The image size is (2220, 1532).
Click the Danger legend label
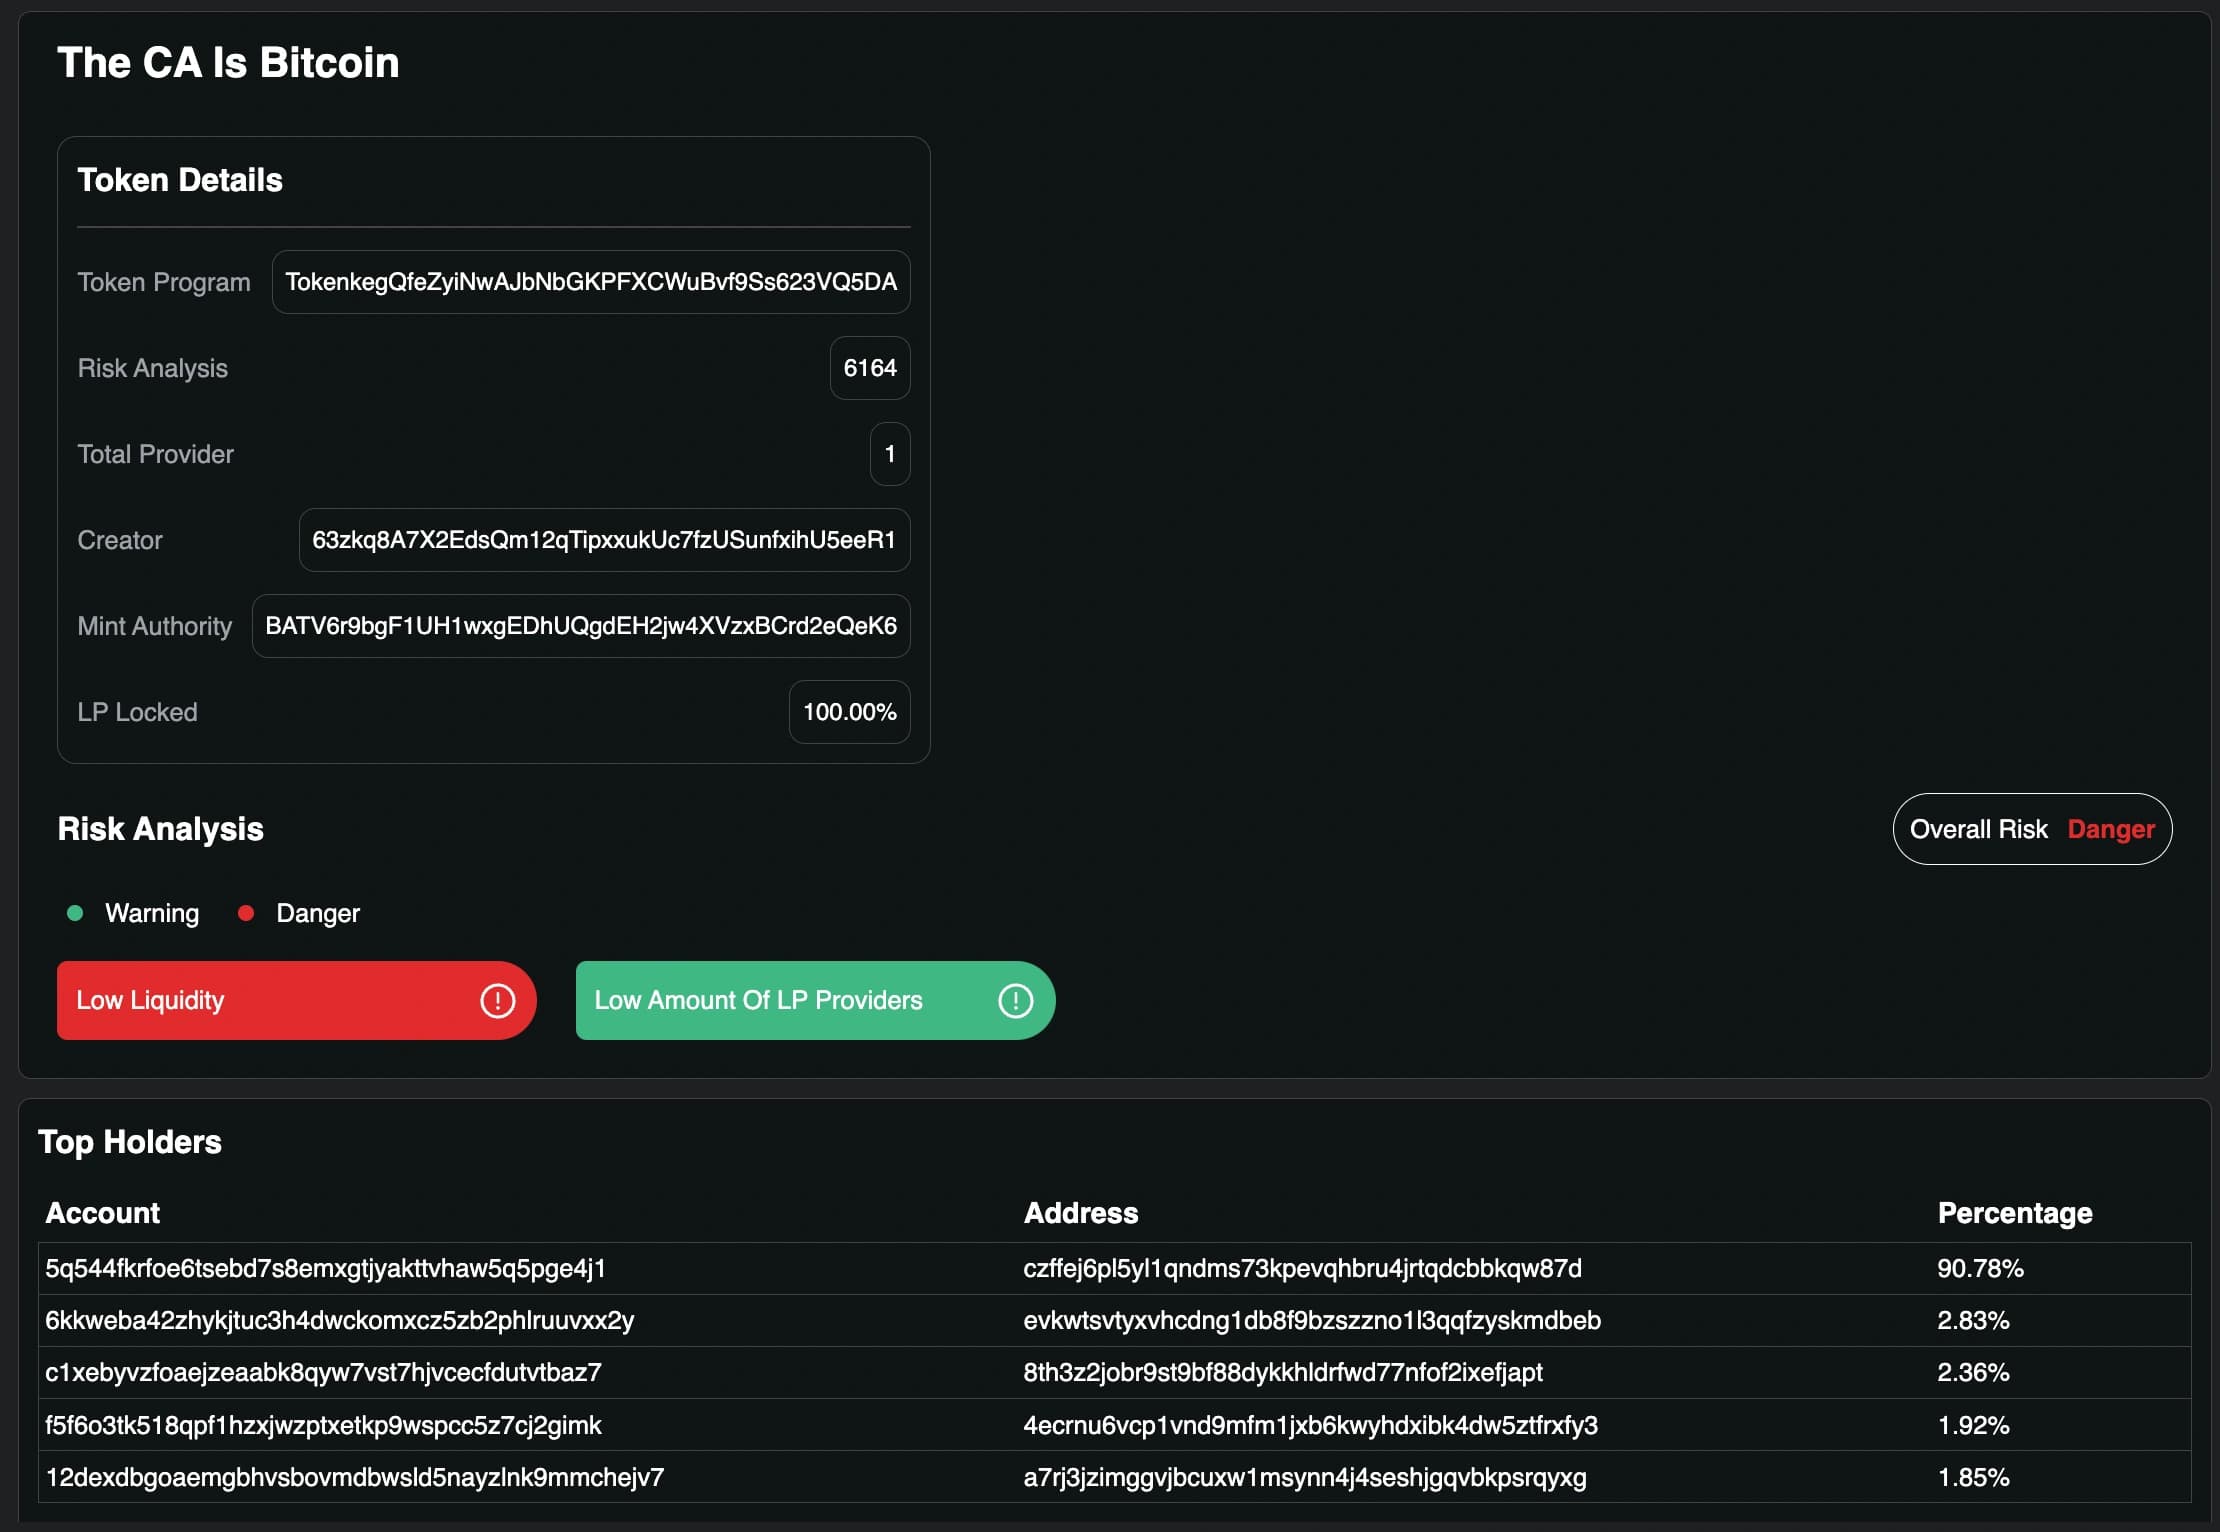[318, 913]
